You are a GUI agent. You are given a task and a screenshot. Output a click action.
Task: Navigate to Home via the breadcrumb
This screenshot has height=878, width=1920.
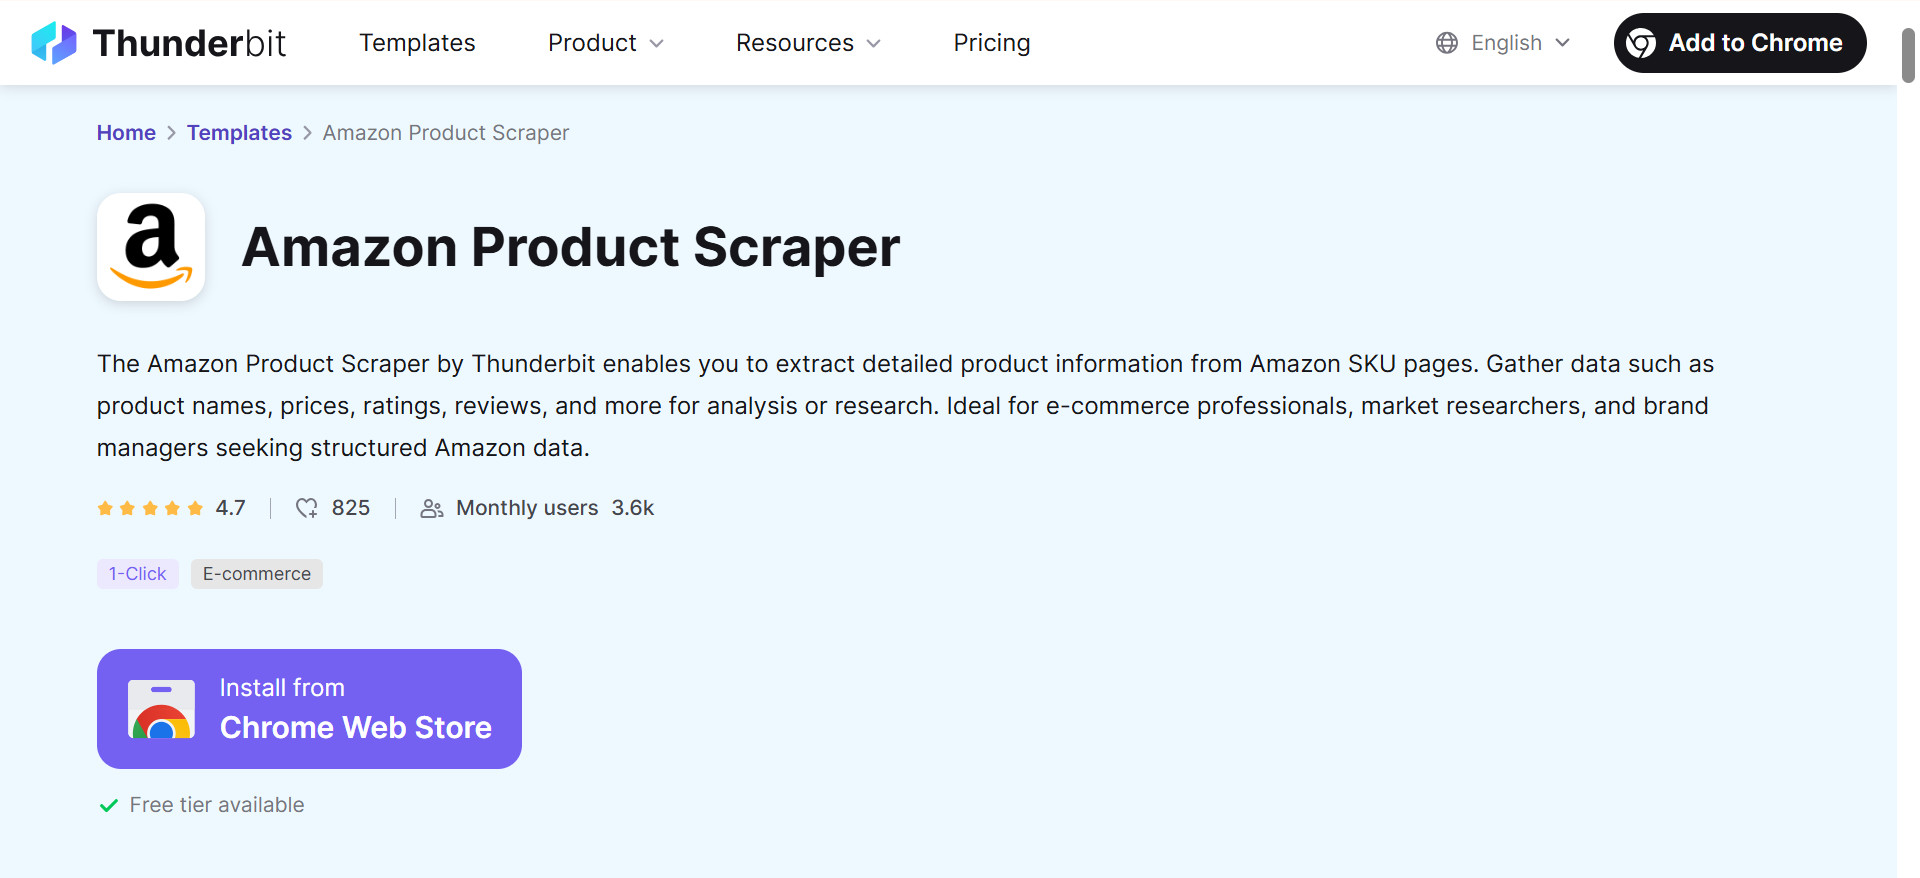[x=126, y=132]
